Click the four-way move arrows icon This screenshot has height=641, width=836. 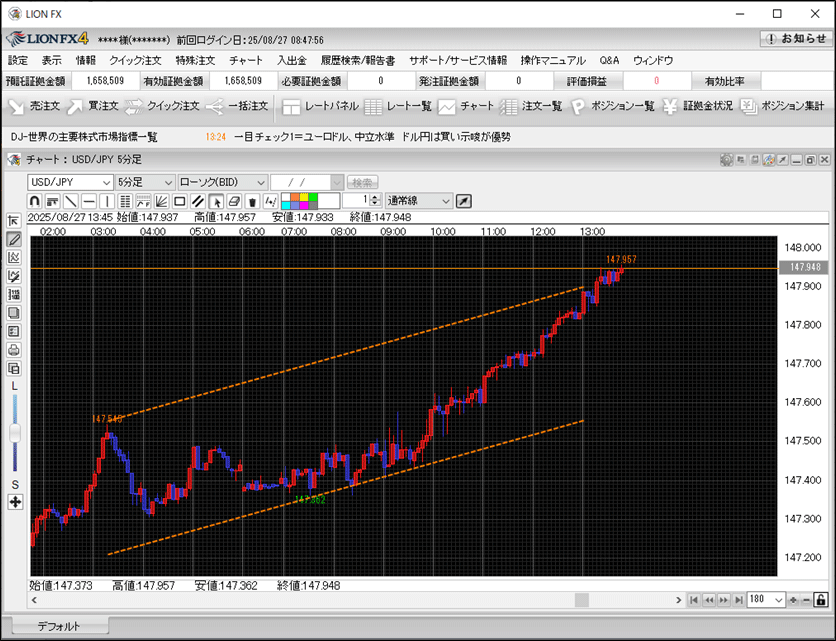(15, 502)
